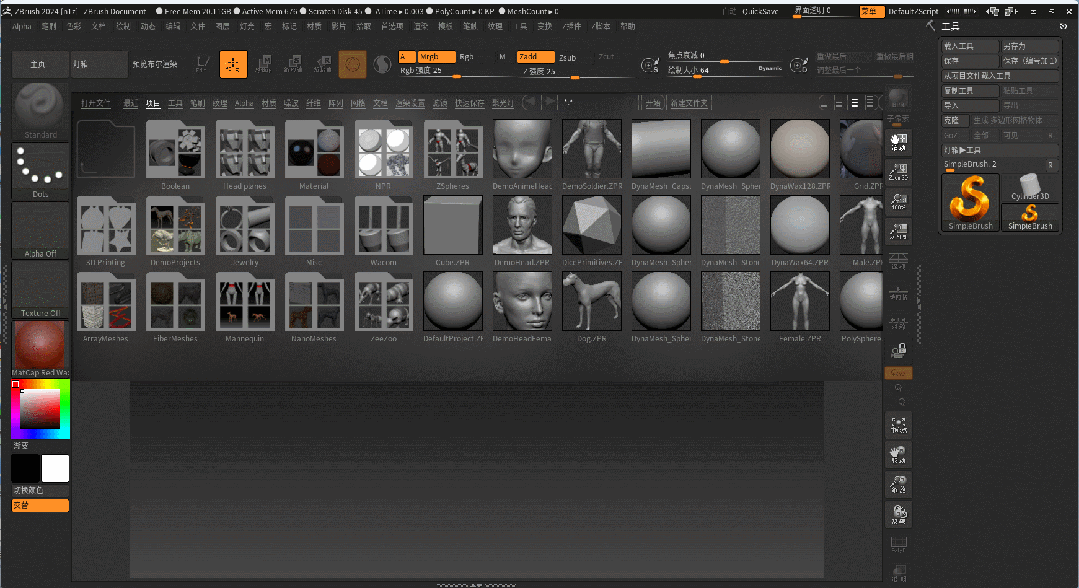Toggle the orange A button
1079x588 pixels.
click(x=407, y=56)
